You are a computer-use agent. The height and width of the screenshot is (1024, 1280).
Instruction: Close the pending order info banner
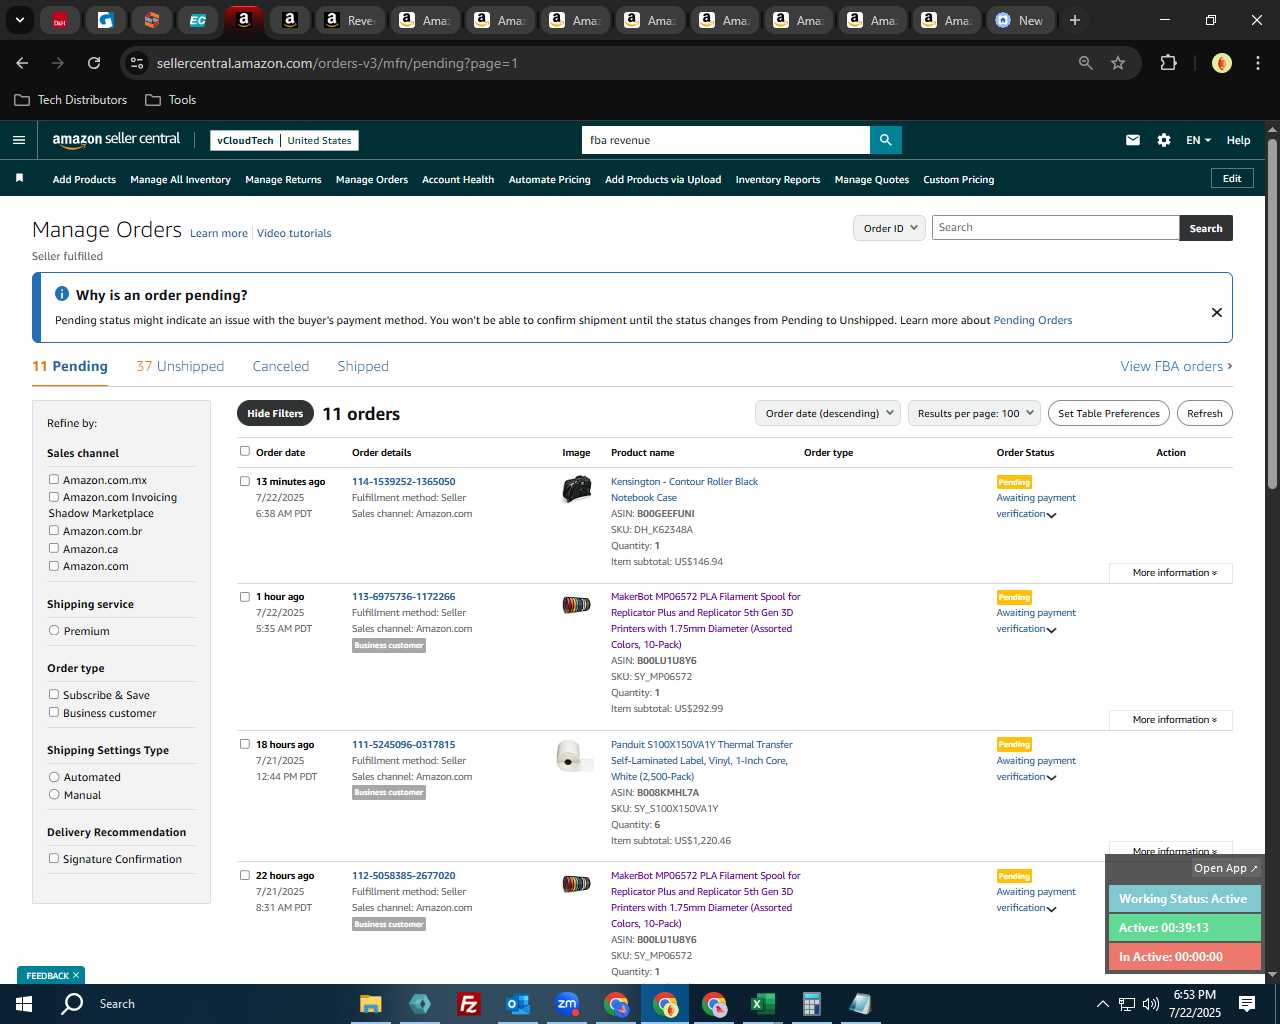(1217, 312)
